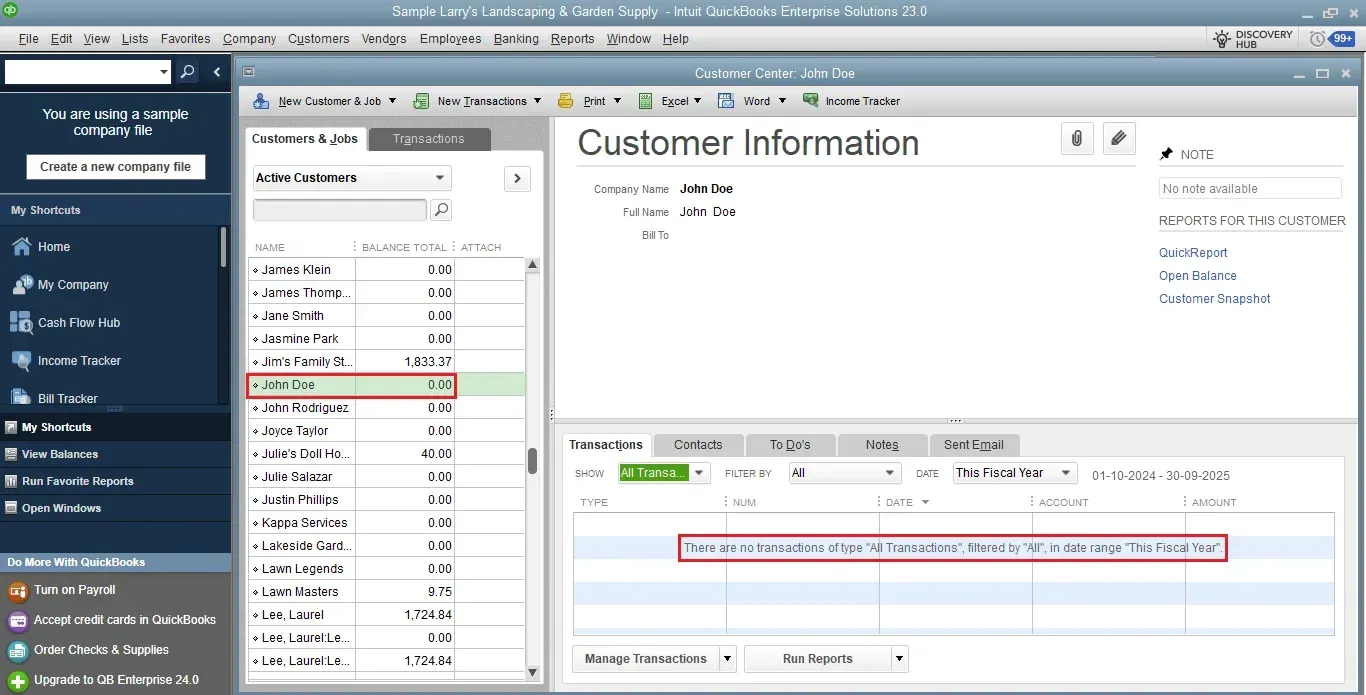Open the Customers menu

(x=319, y=39)
